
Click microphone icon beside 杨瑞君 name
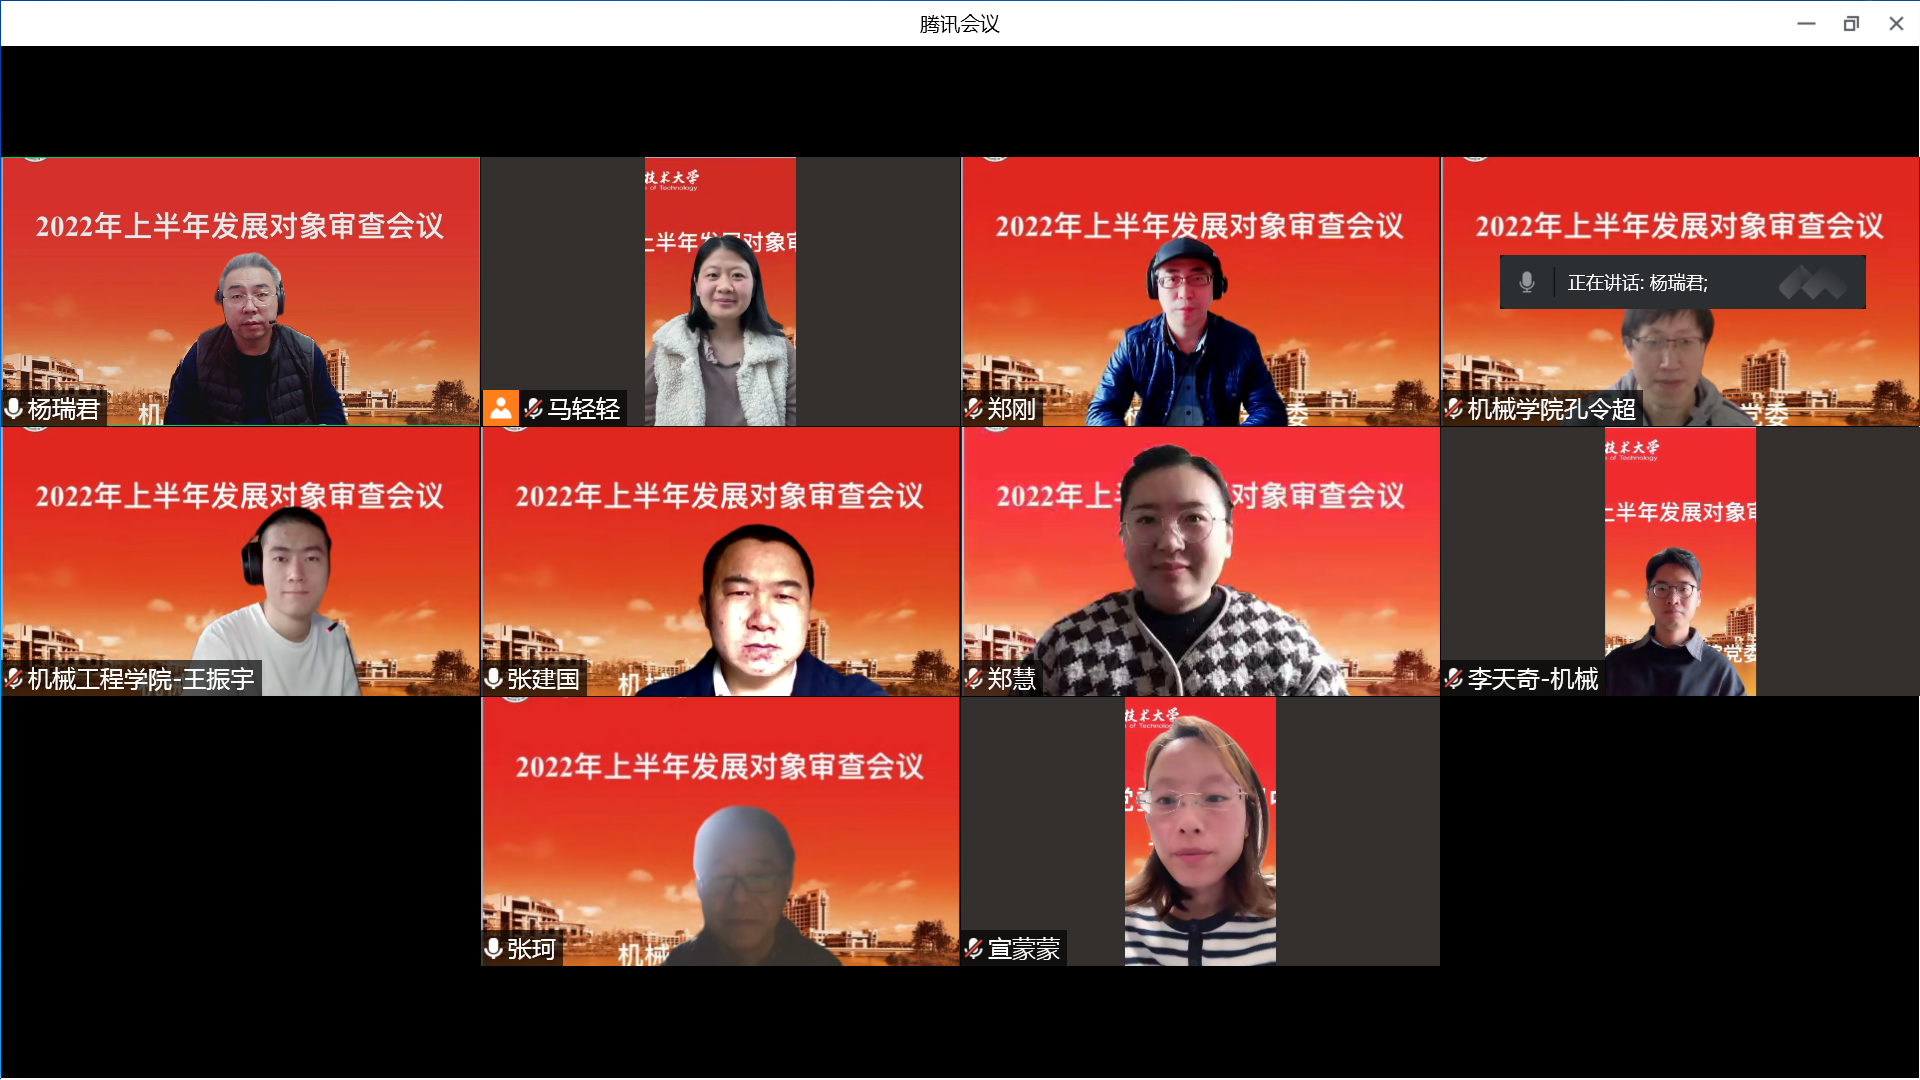coord(14,408)
